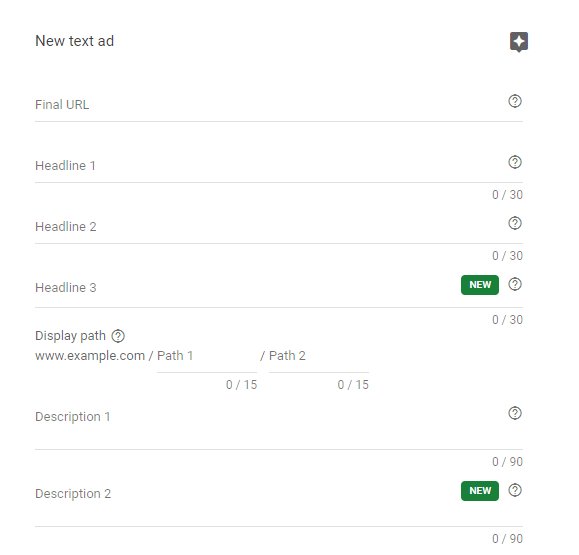The width and height of the screenshot is (579, 555).
Task: Open the help icon for Headline 1
Action: (x=515, y=162)
